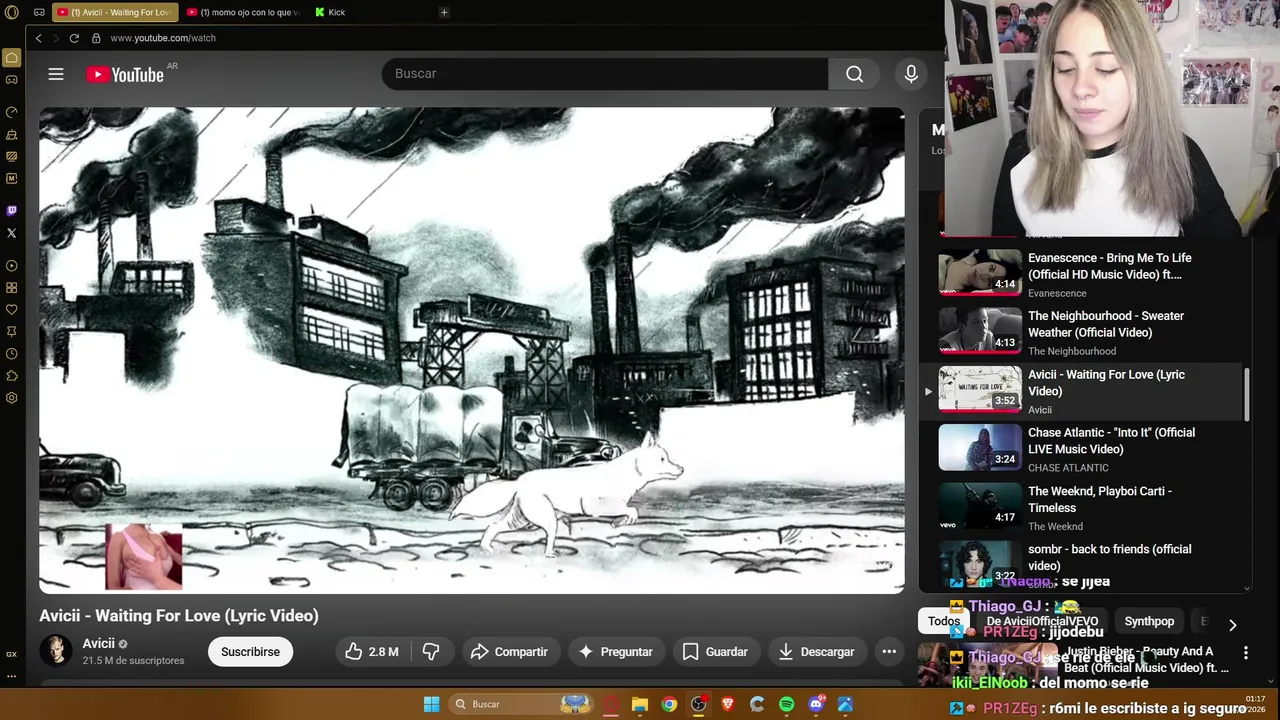Focus the YouTube Buscar search field
Viewport: 1280px width, 720px height.
tap(604, 74)
